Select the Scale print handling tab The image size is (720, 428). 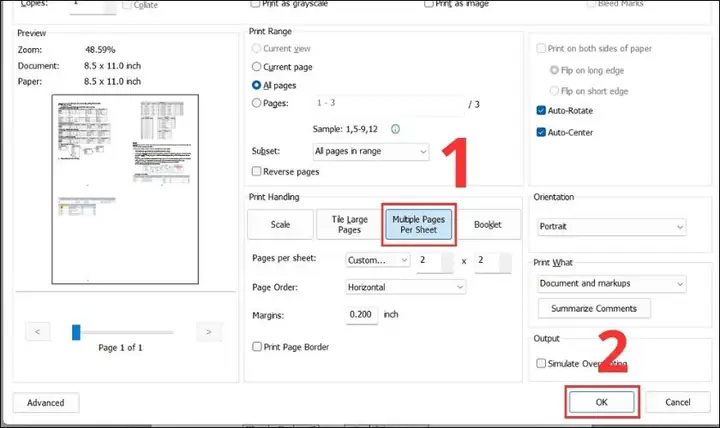point(280,225)
